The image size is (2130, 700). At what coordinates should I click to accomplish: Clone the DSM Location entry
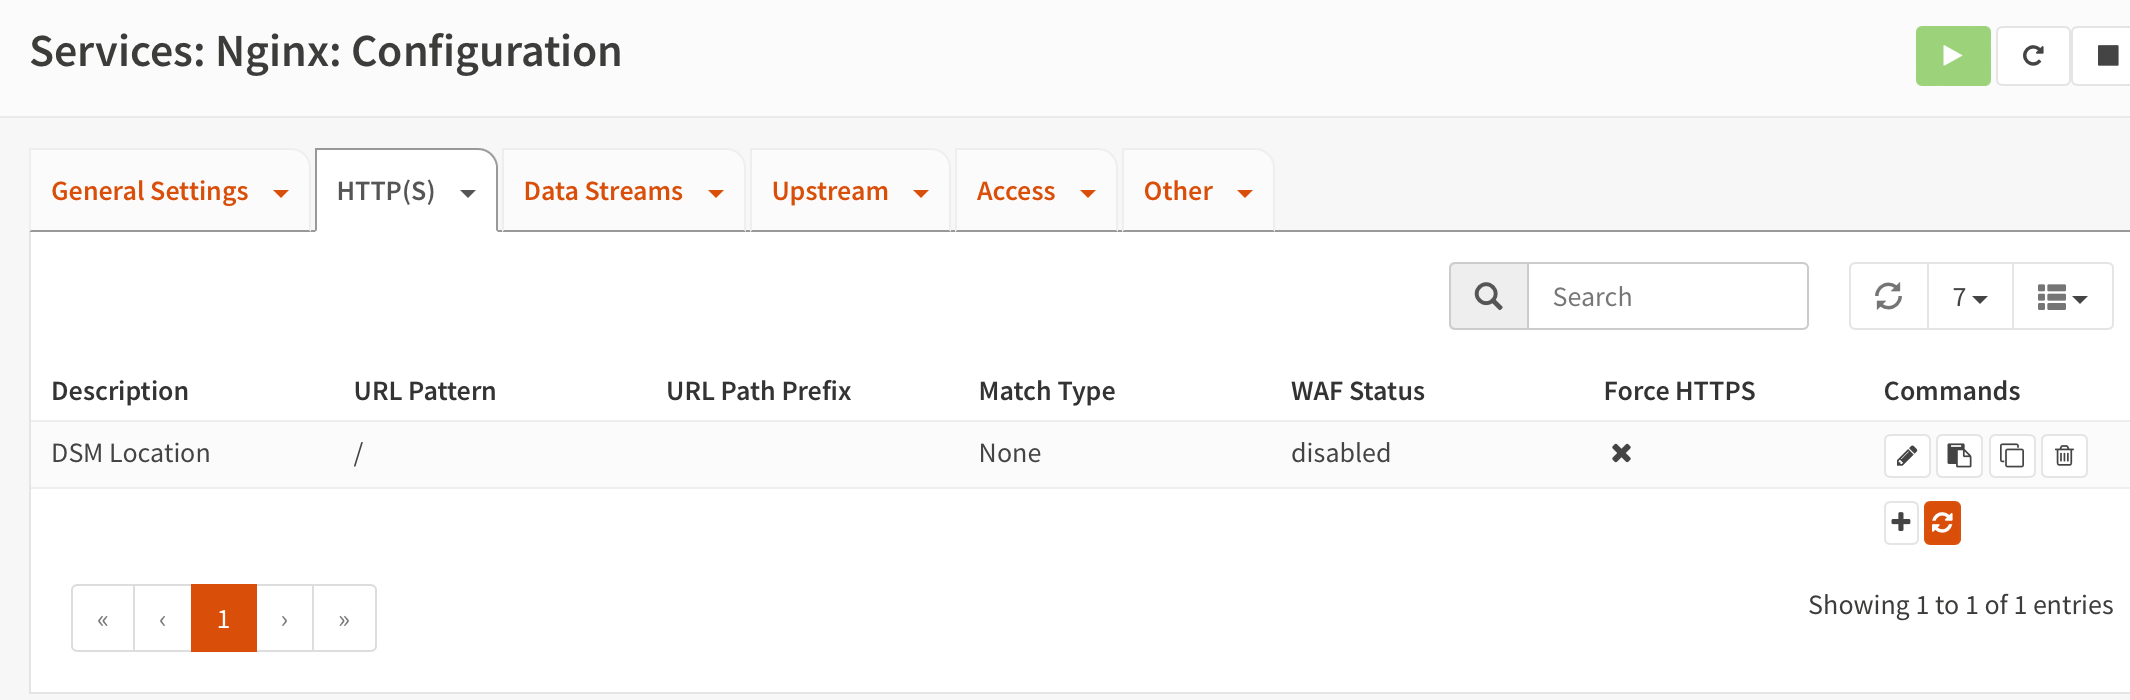click(x=2012, y=456)
